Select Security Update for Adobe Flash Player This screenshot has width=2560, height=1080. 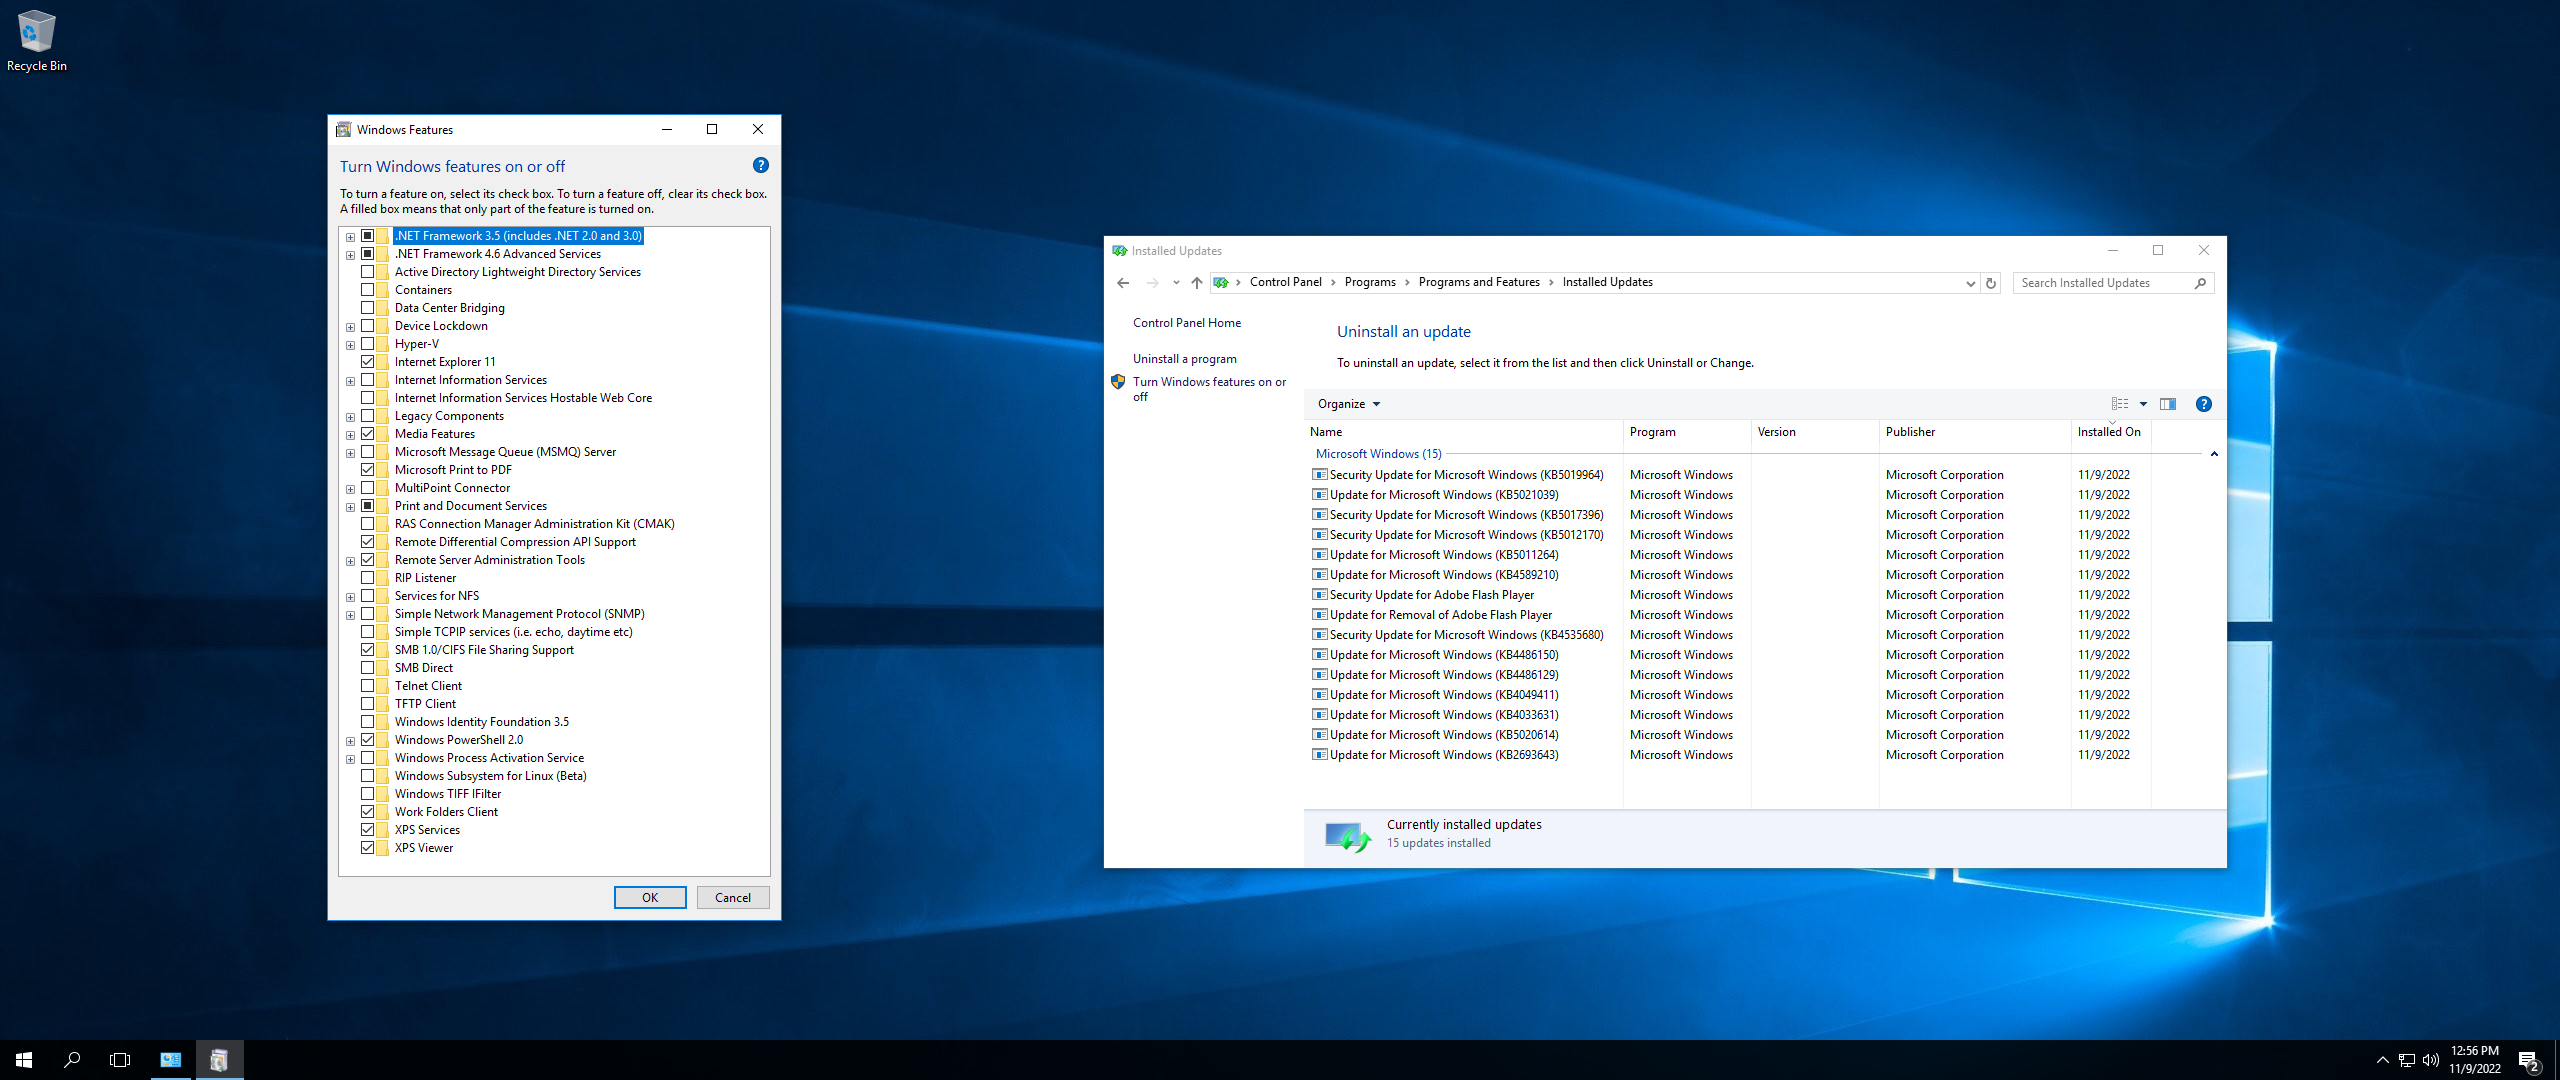(x=1431, y=595)
